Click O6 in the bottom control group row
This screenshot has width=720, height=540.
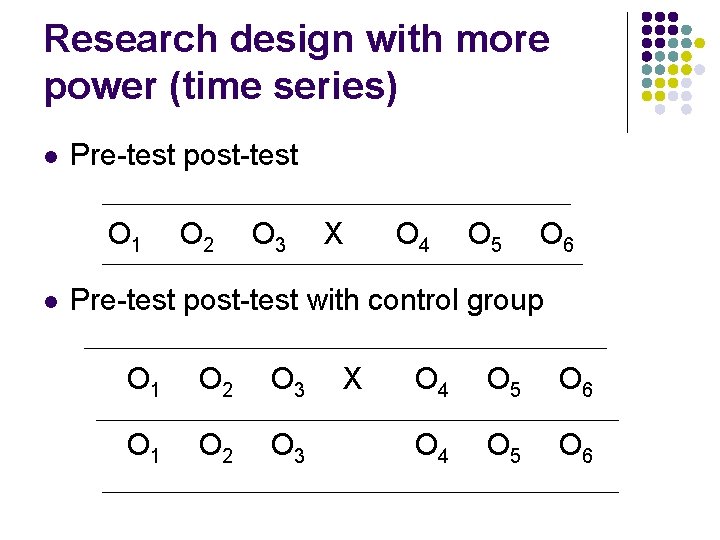(576, 451)
